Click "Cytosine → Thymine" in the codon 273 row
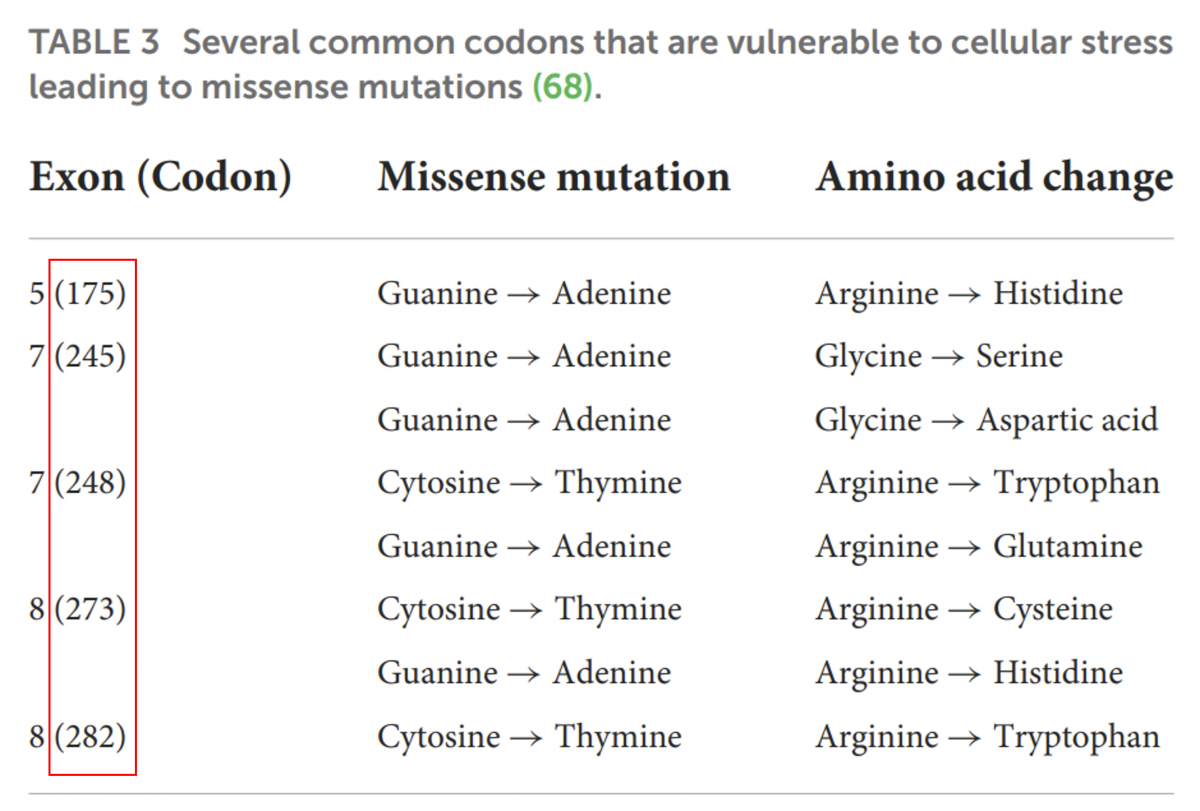 (529, 610)
